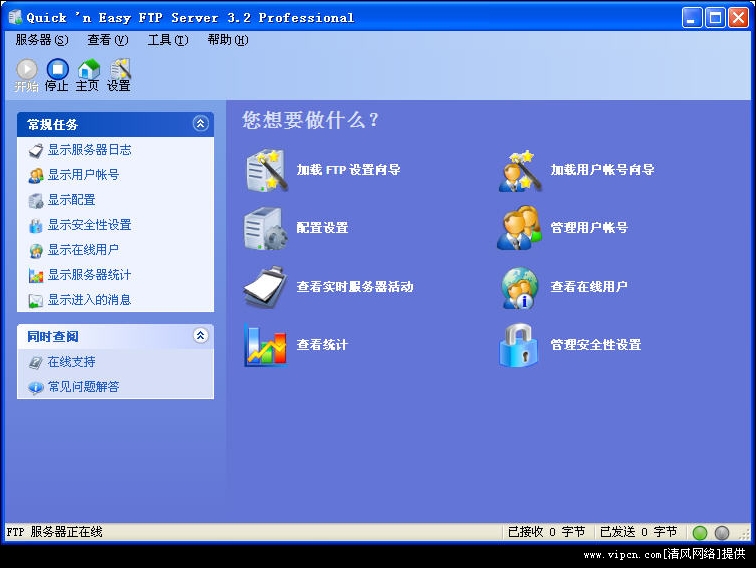This screenshot has width=756, height=568.
Task: Click the green status indicator light
Action: (x=700, y=533)
